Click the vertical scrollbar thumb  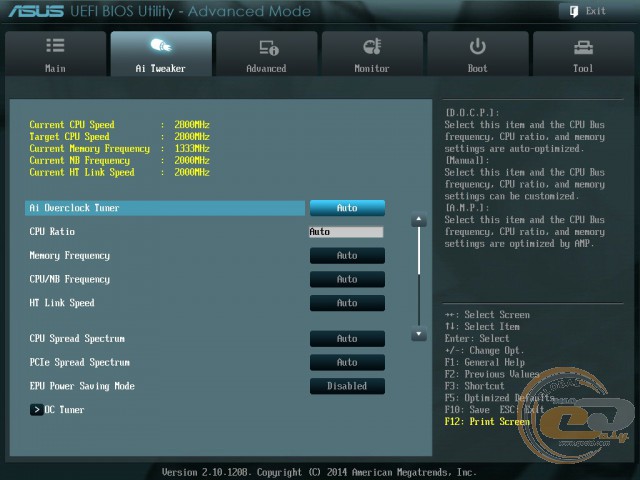[x=419, y=251]
